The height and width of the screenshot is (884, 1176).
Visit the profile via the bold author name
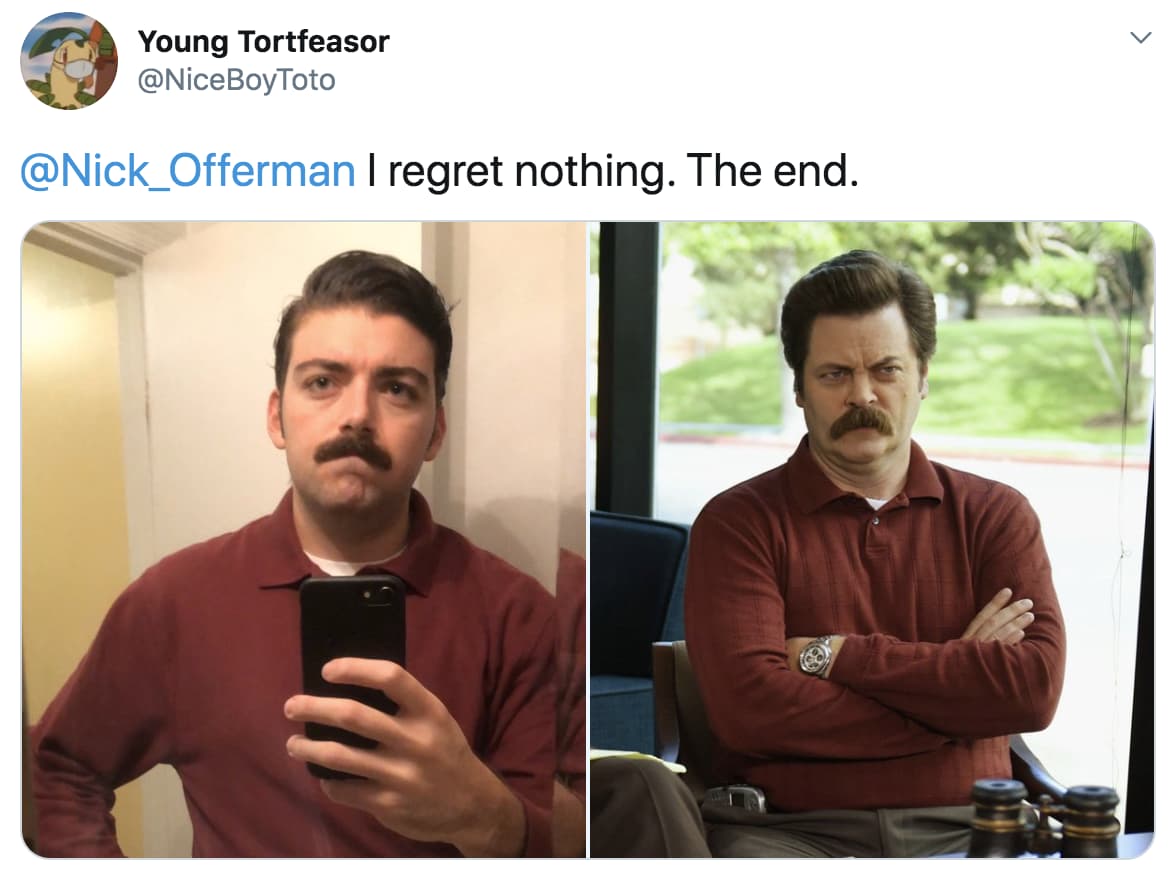click(x=263, y=41)
